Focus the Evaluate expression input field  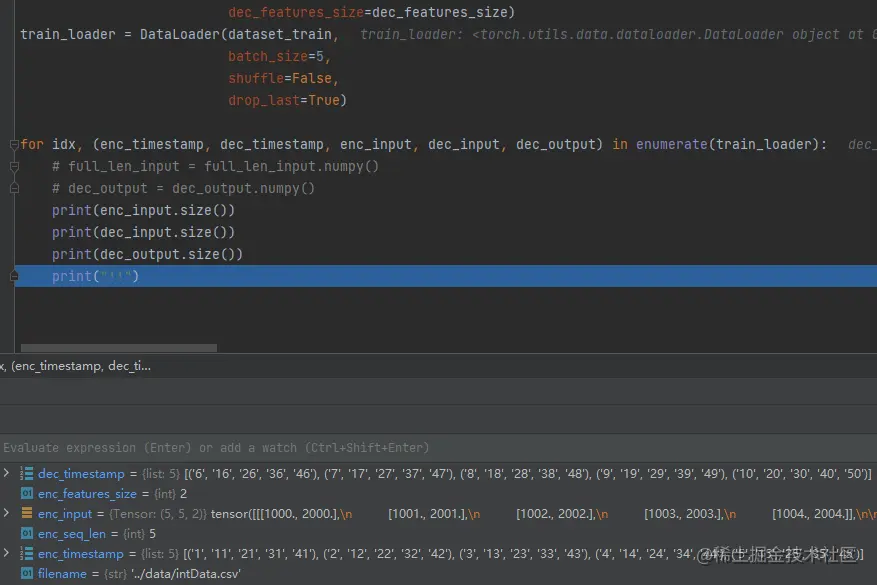coord(438,448)
